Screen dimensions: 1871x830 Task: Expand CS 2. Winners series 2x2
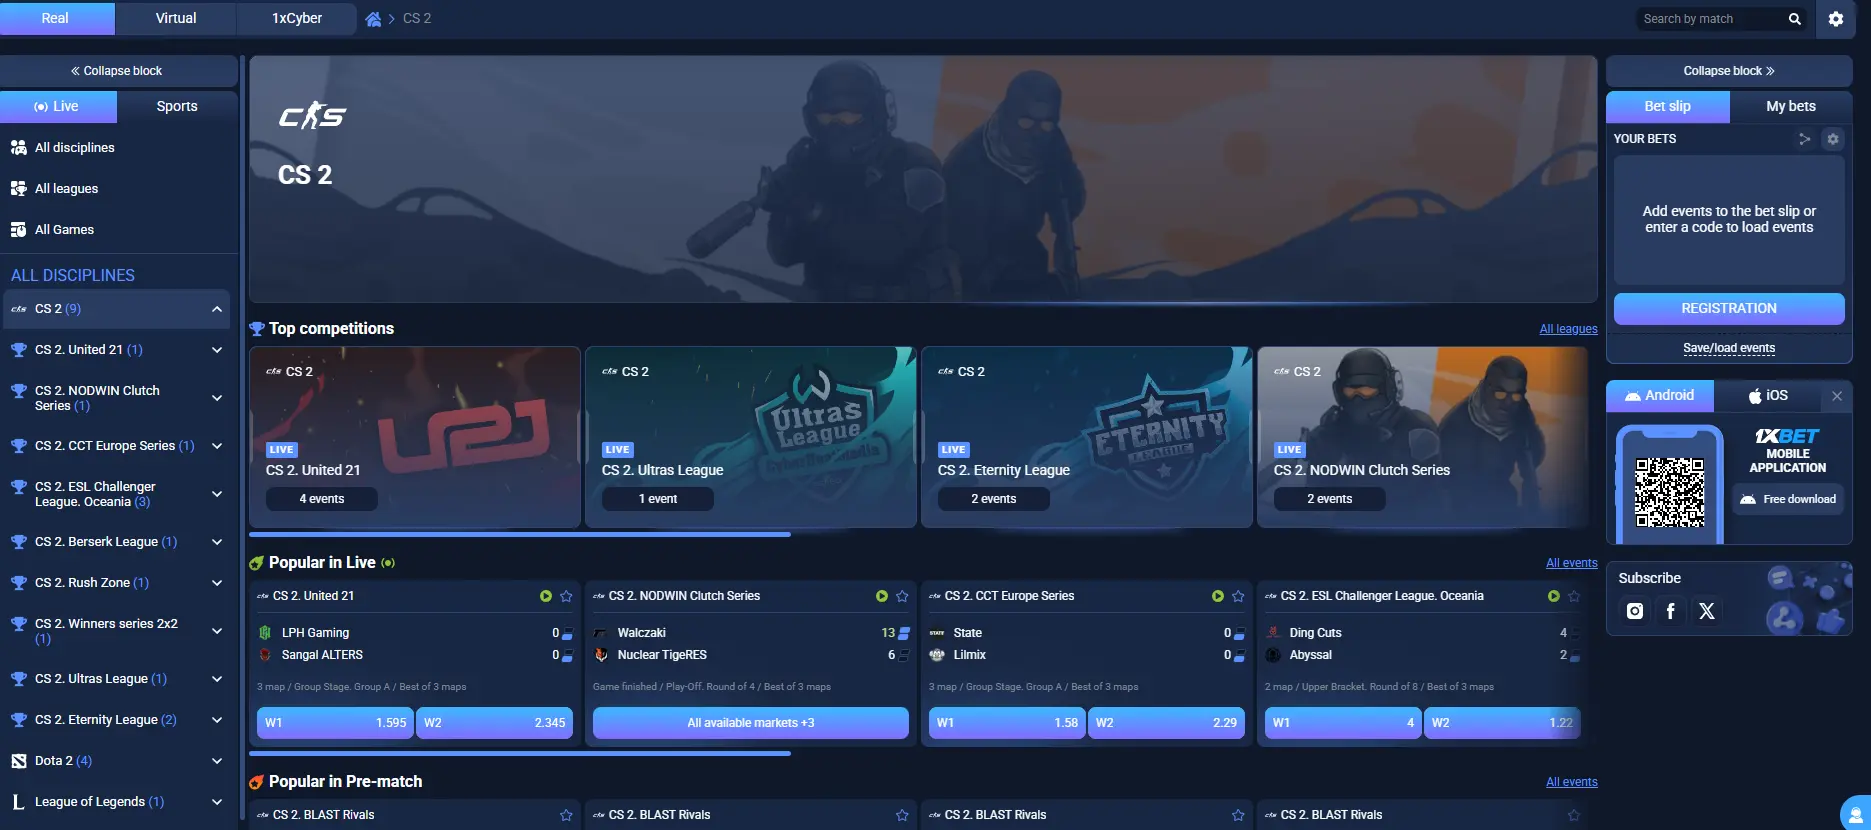tap(217, 631)
